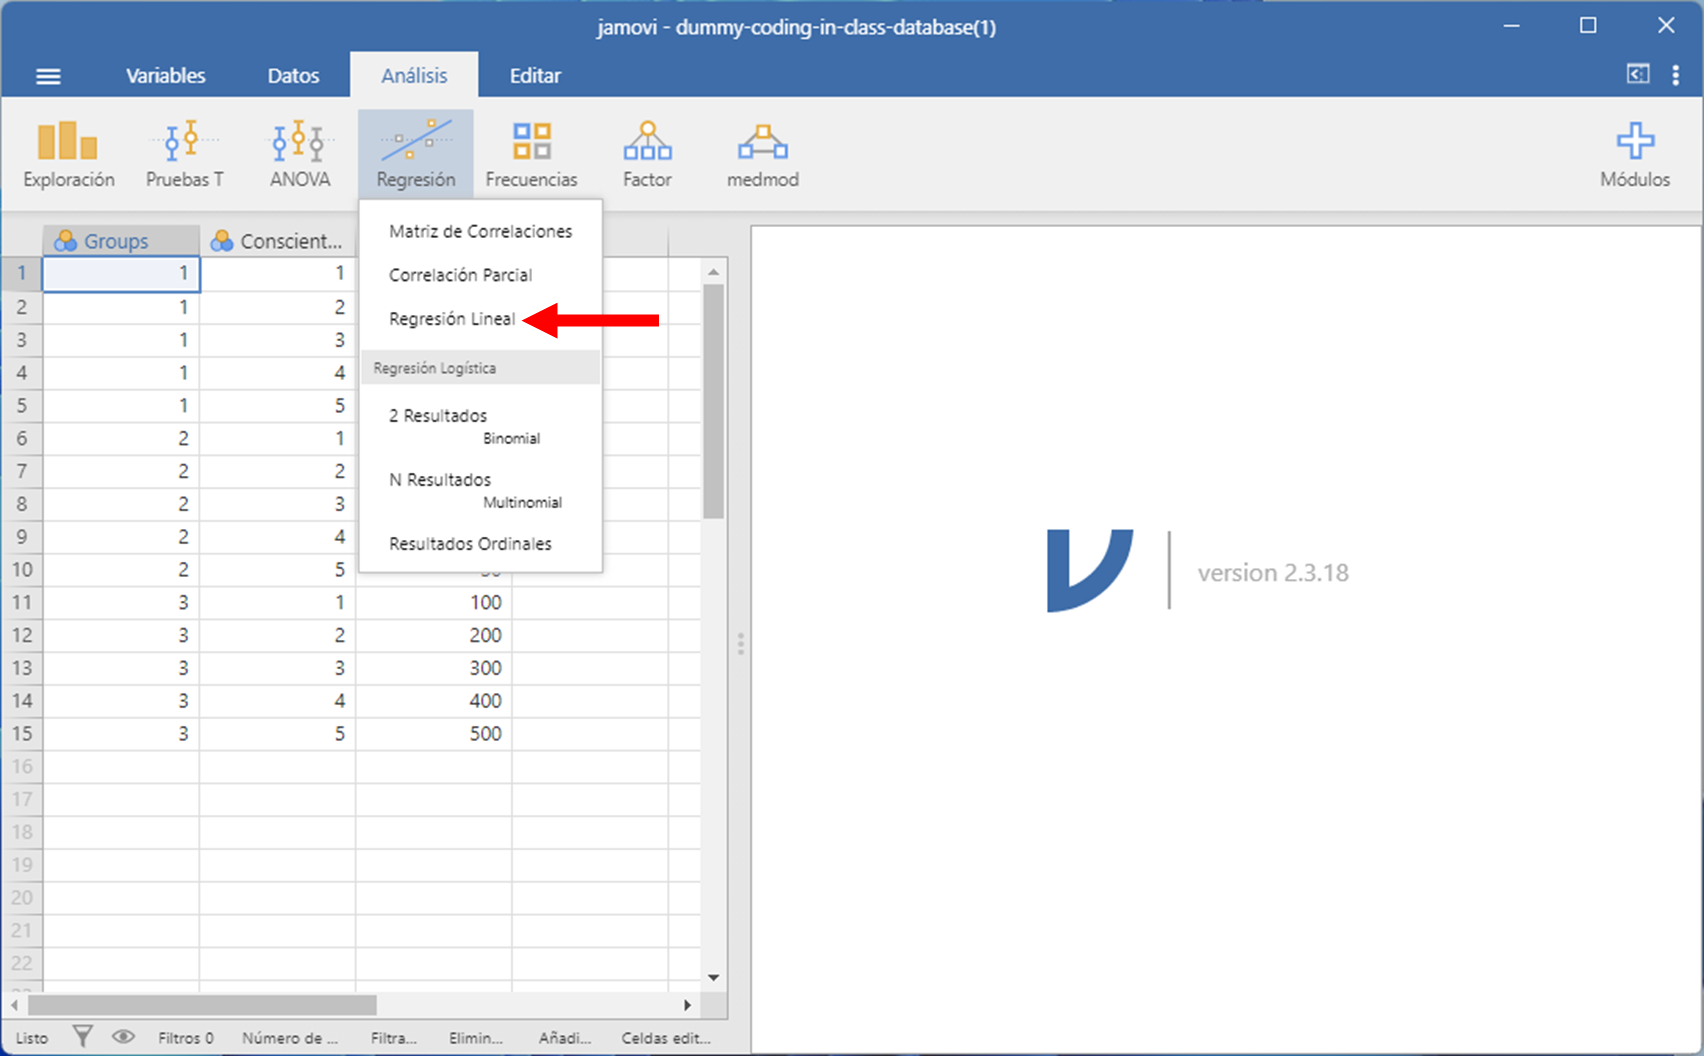Open the Pruebas T analysis menu
The image size is (1704, 1056).
[184, 154]
